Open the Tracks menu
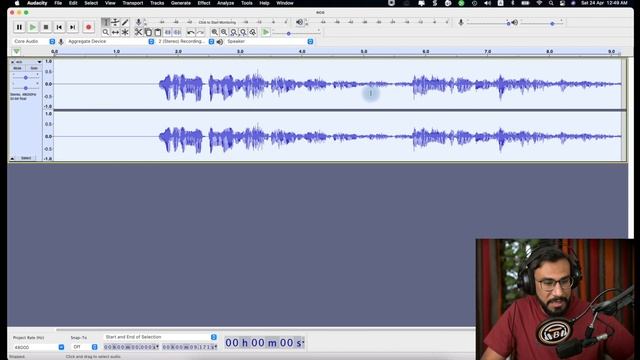The image size is (640, 360). pyautogui.click(x=157, y=3)
